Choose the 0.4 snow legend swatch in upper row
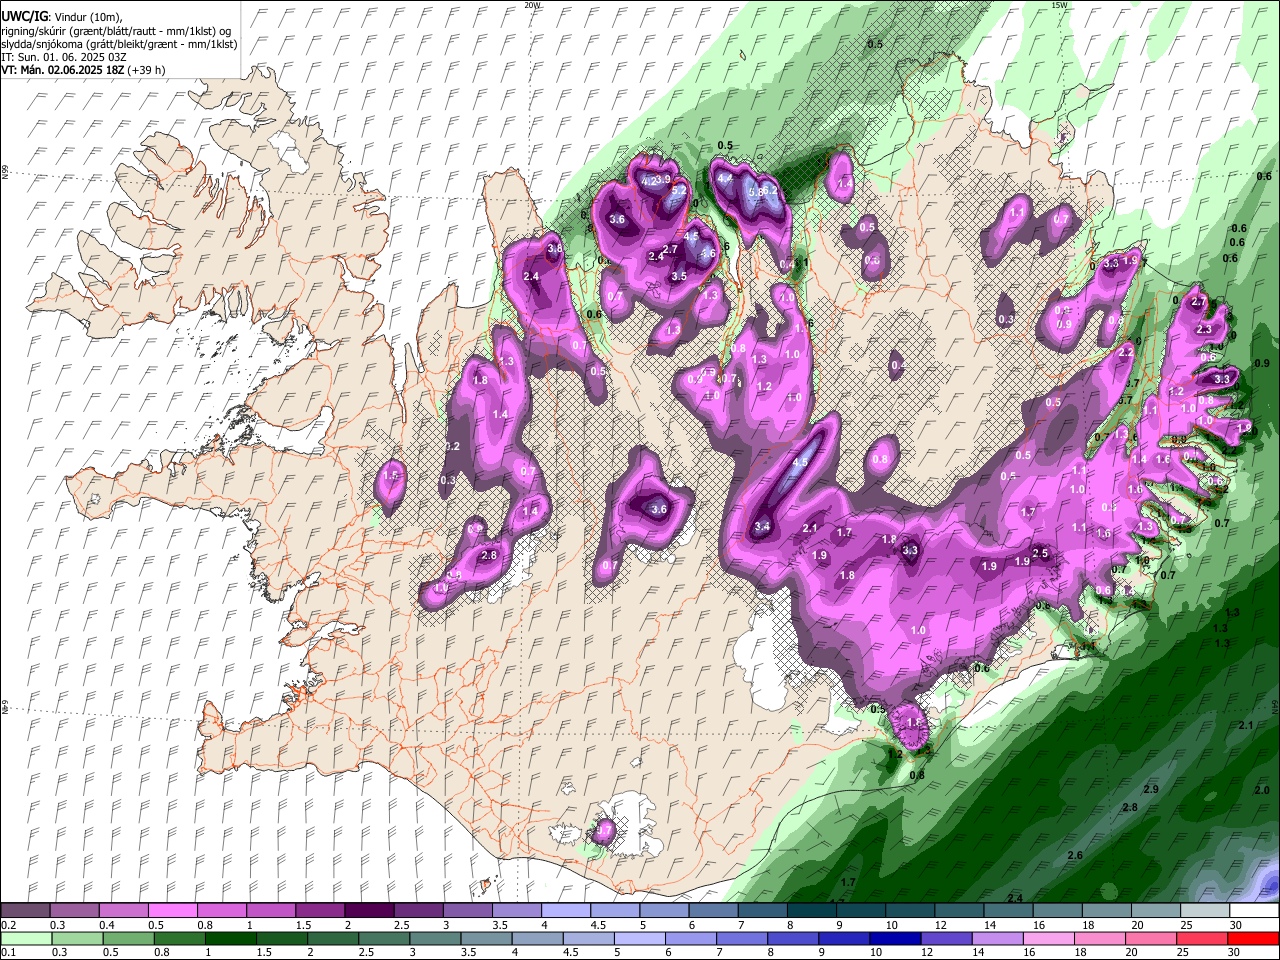Image resolution: width=1280 pixels, height=960 pixels. point(123,911)
